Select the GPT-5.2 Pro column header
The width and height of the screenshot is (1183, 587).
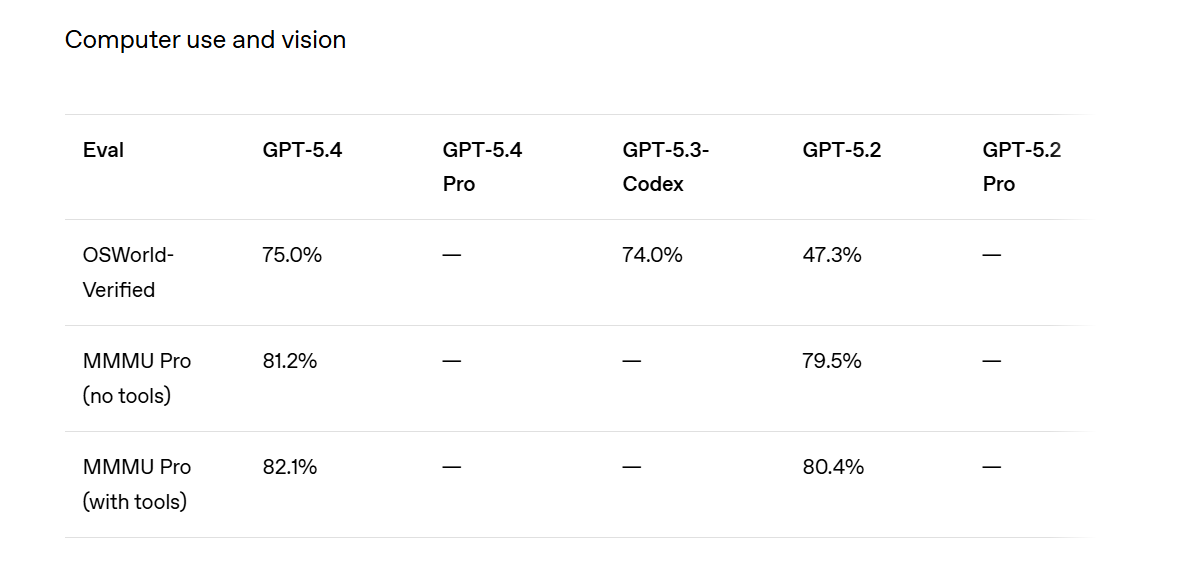click(x=1021, y=167)
